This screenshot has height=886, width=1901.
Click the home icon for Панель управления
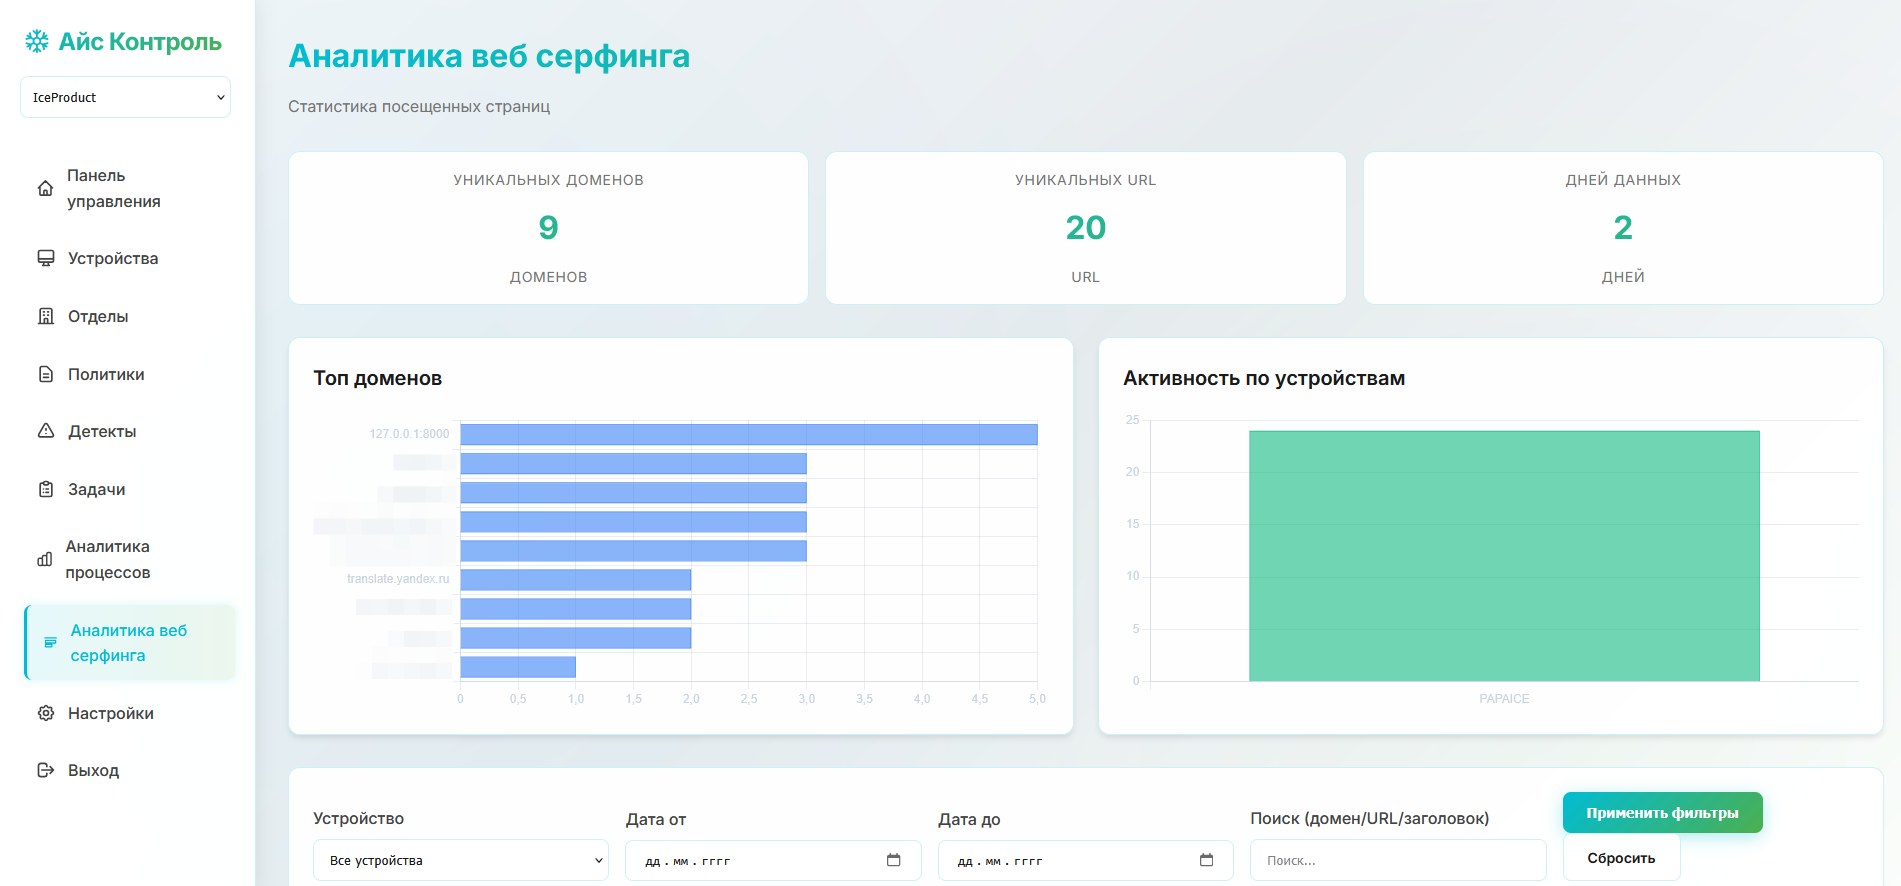(x=45, y=188)
